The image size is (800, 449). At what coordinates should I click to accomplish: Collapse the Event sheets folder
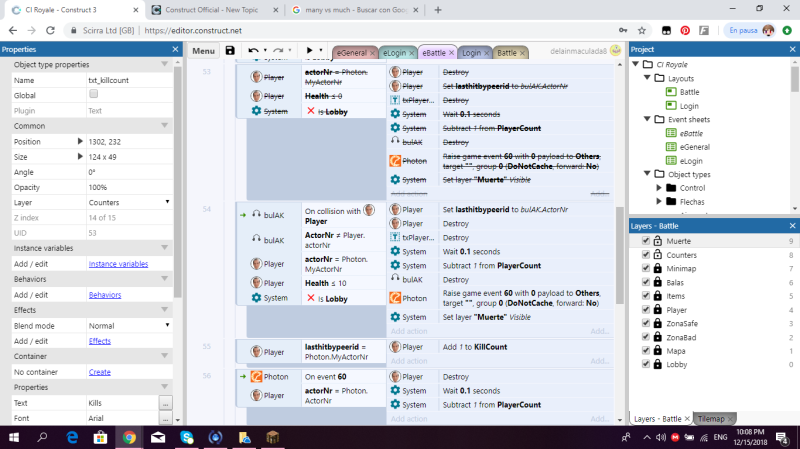tap(647, 119)
